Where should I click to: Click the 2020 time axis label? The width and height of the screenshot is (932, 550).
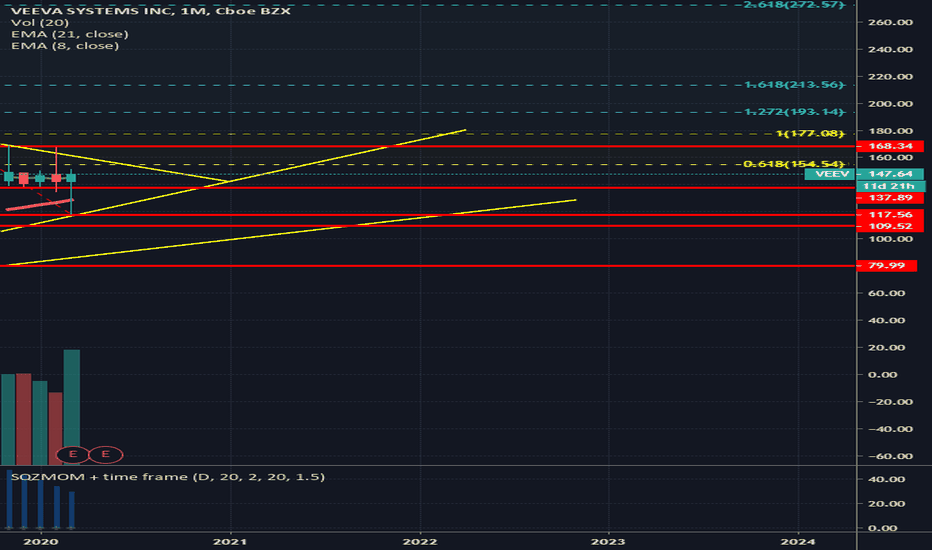point(41,542)
